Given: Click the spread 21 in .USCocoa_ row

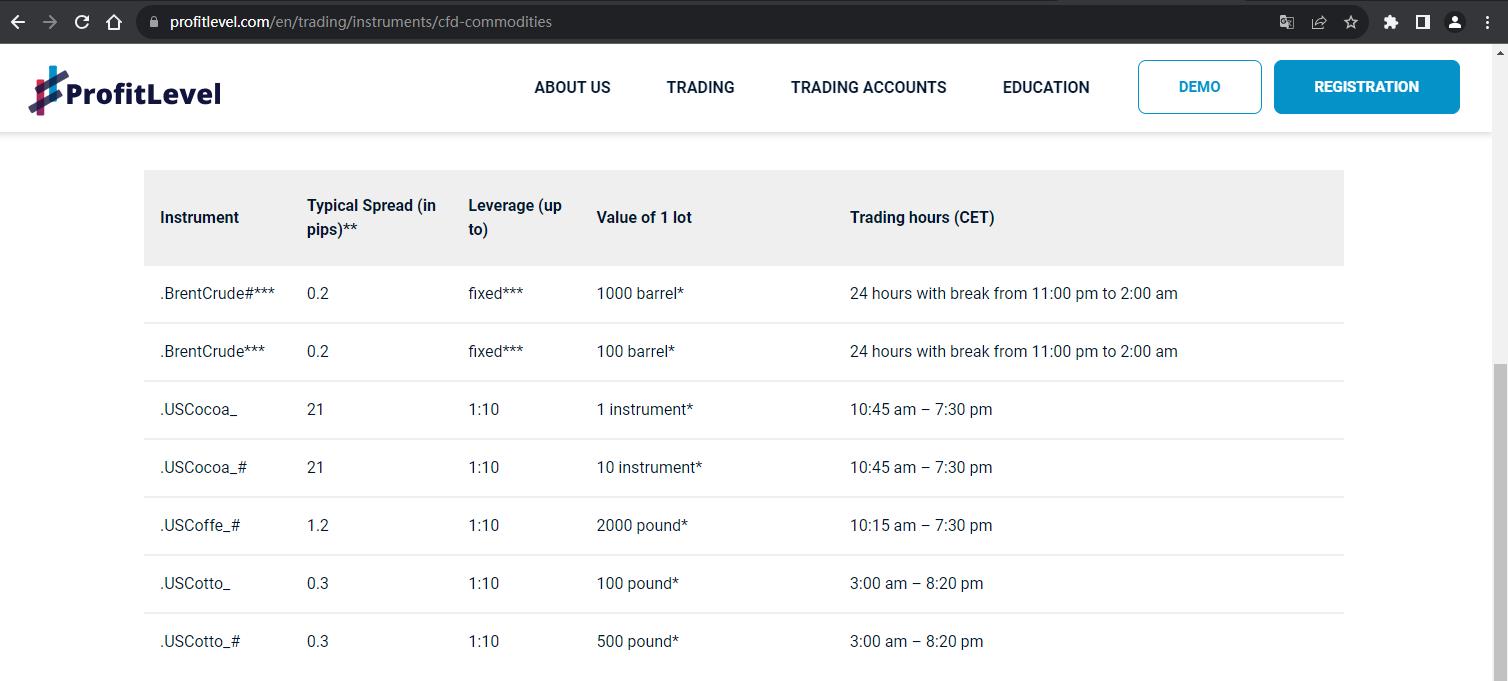Looking at the screenshot, I should [315, 409].
